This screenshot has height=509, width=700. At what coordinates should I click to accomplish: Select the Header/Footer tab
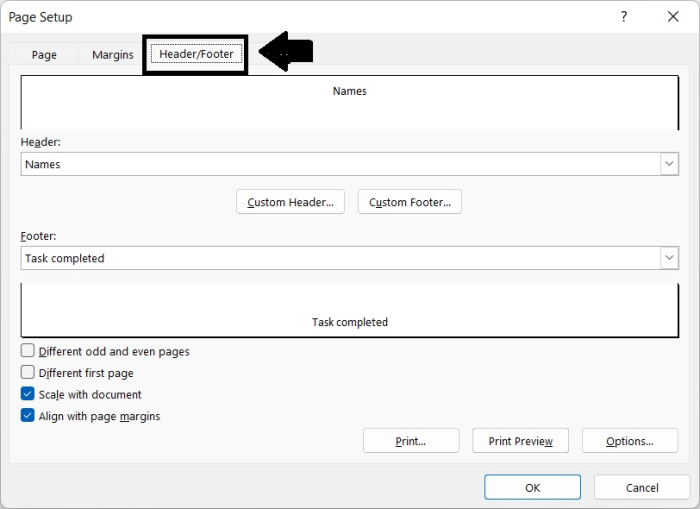coord(196,55)
